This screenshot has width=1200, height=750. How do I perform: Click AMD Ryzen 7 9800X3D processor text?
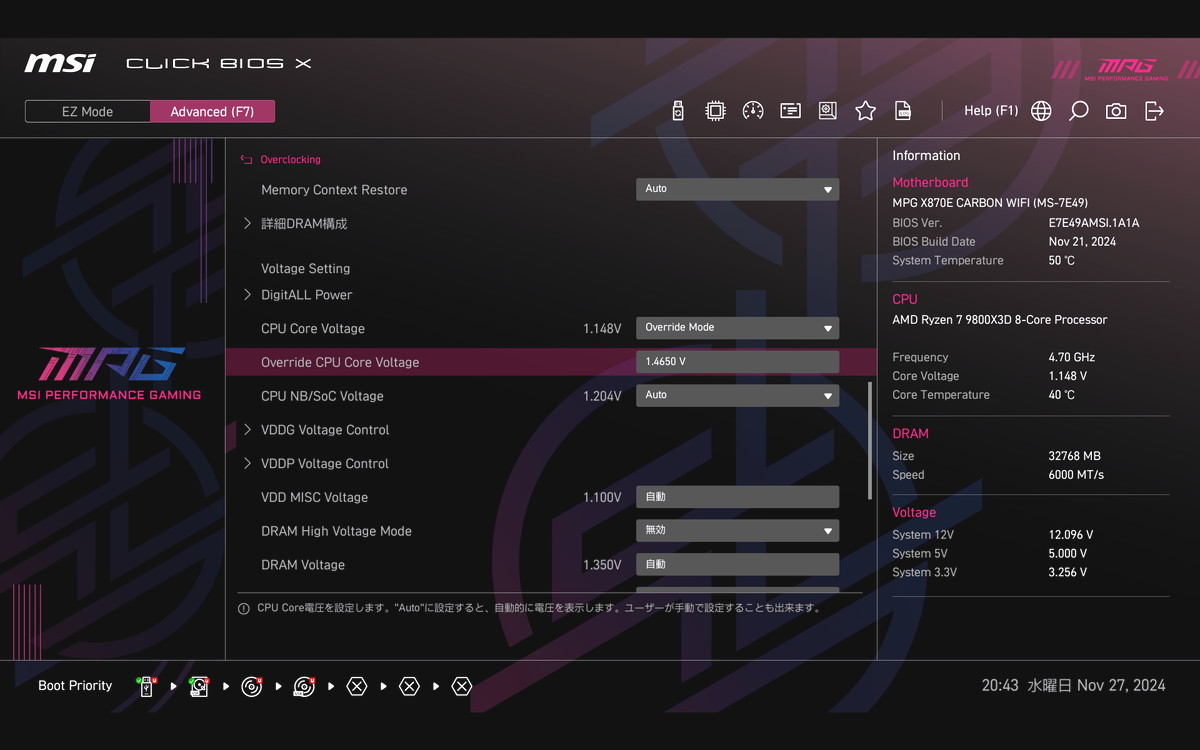pyautogui.click(x=1000, y=320)
